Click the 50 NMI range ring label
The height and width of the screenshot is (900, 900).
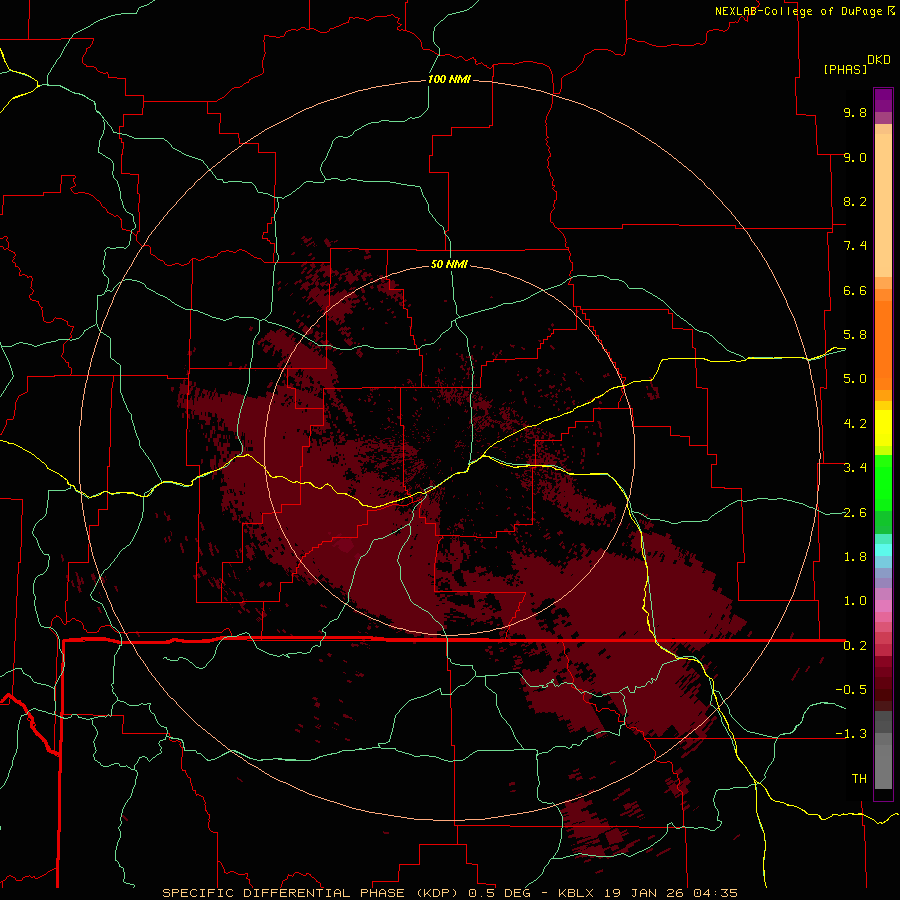[449, 264]
